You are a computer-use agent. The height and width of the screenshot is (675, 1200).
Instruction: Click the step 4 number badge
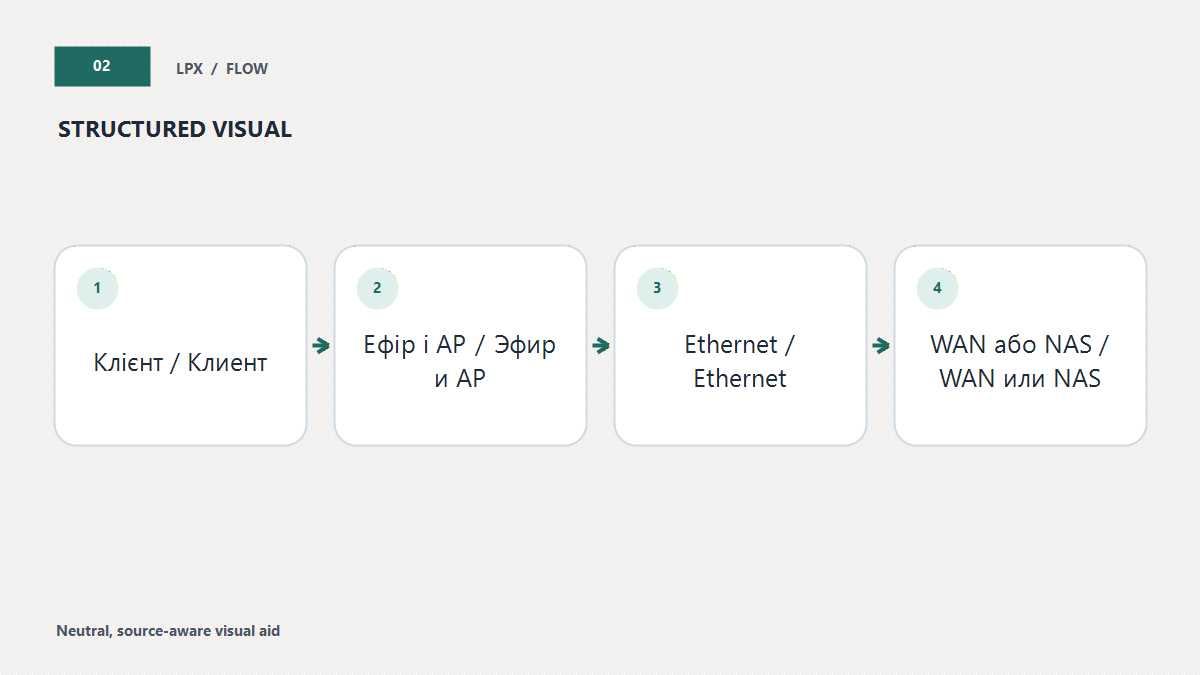pyautogui.click(x=937, y=288)
